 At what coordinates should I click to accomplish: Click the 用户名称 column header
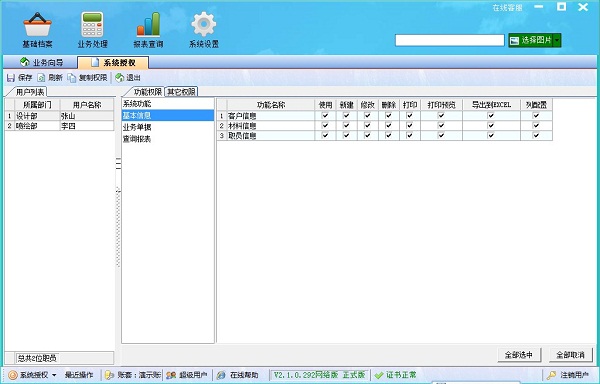[87, 105]
